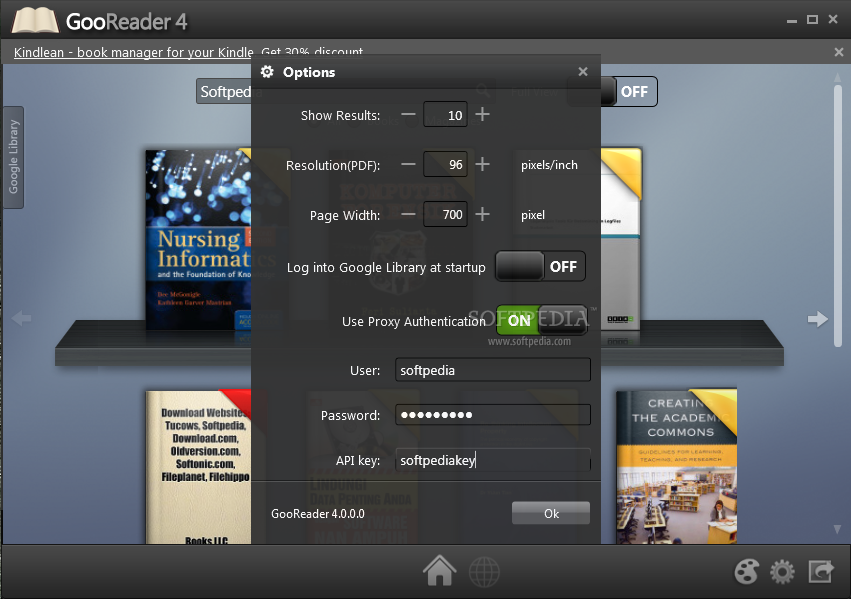Open the color palette theme icon

coord(746,572)
